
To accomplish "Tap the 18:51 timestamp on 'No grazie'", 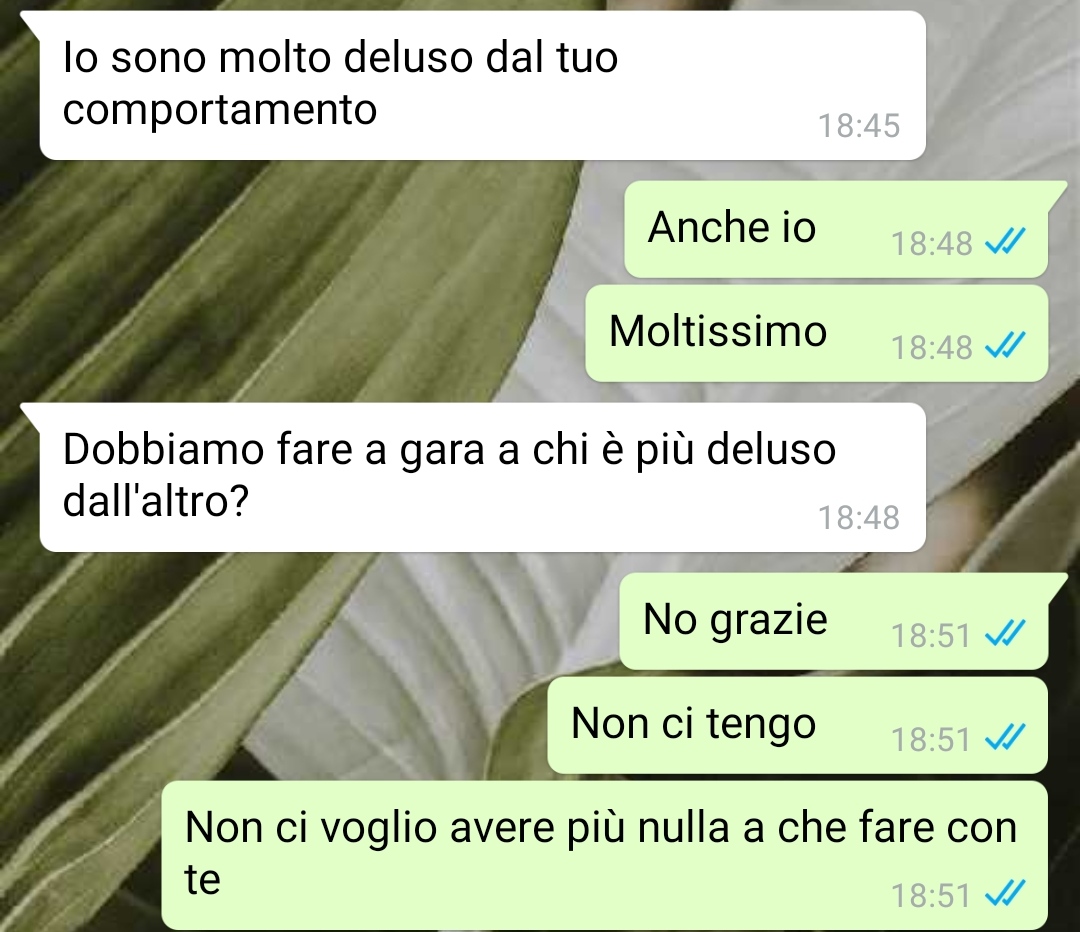I will (x=931, y=635).
